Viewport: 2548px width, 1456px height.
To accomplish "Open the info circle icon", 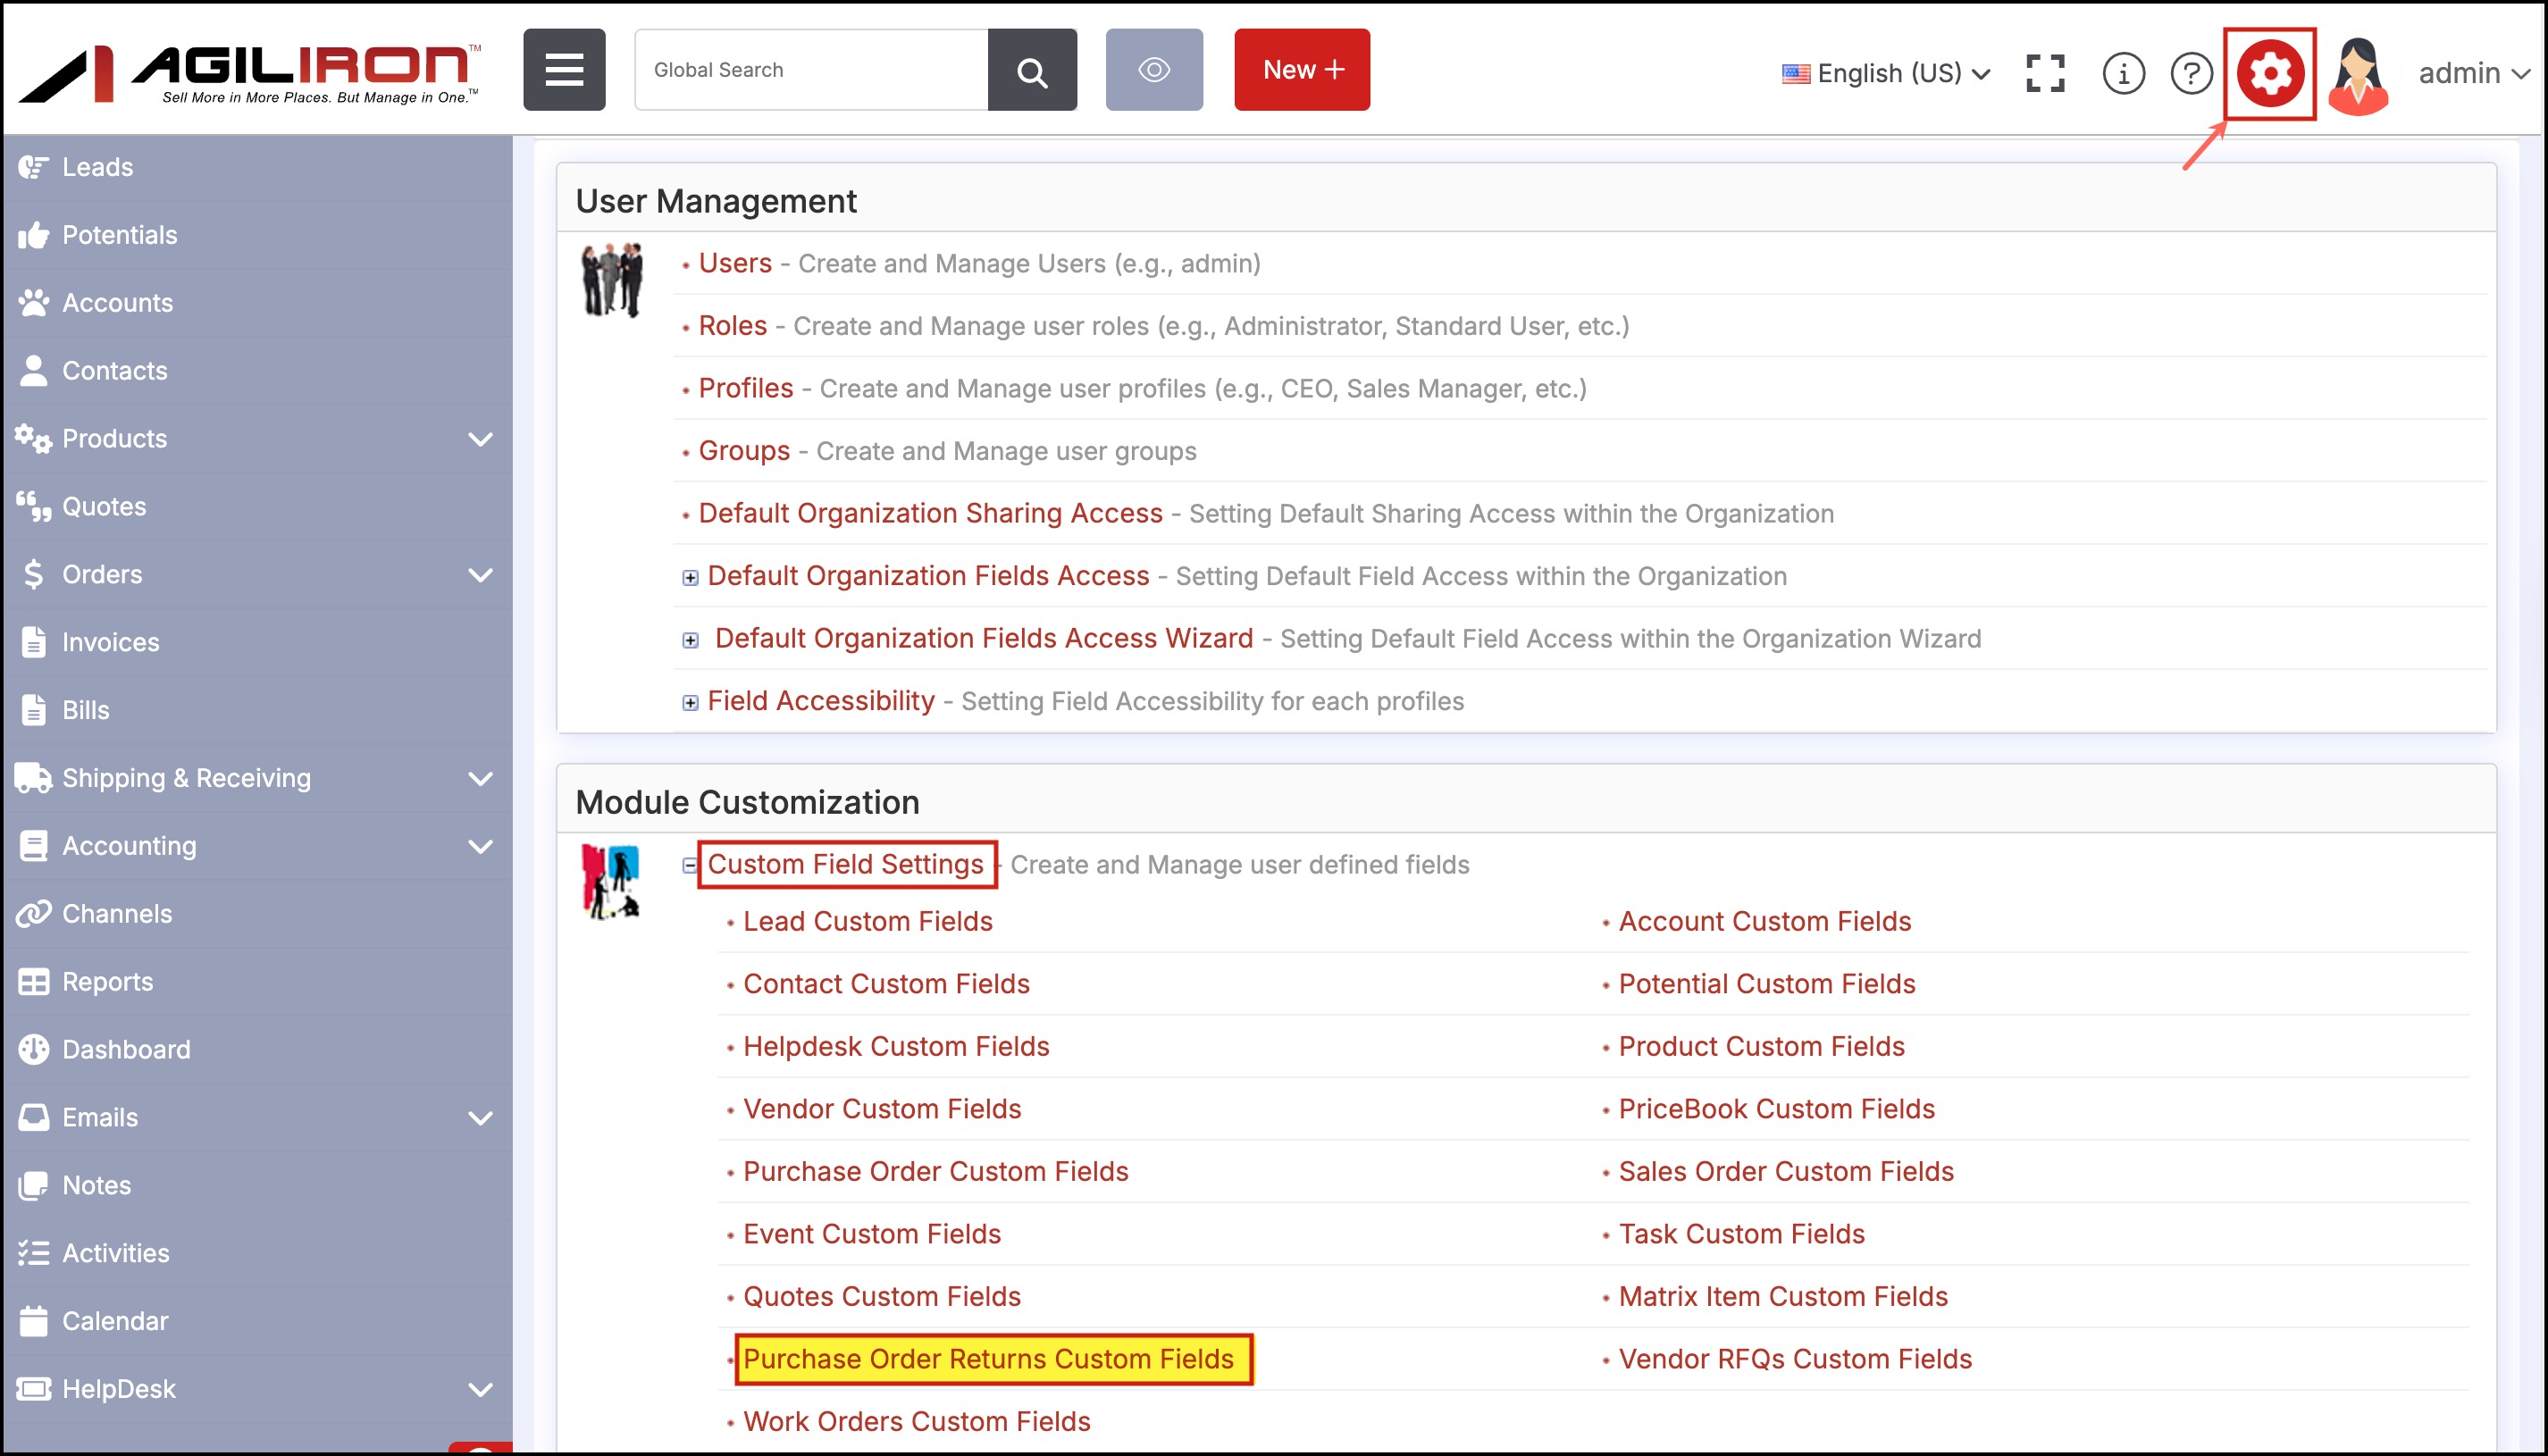I will (x=2123, y=73).
